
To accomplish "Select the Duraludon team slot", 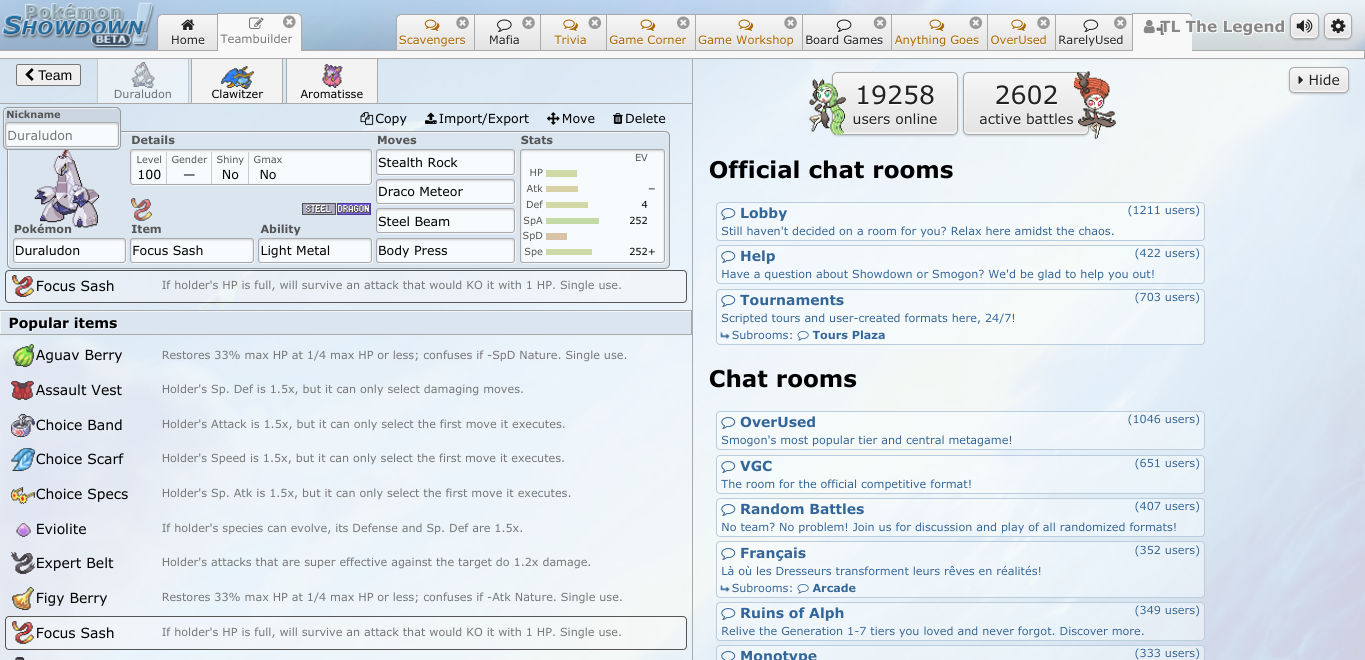I will [143, 81].
